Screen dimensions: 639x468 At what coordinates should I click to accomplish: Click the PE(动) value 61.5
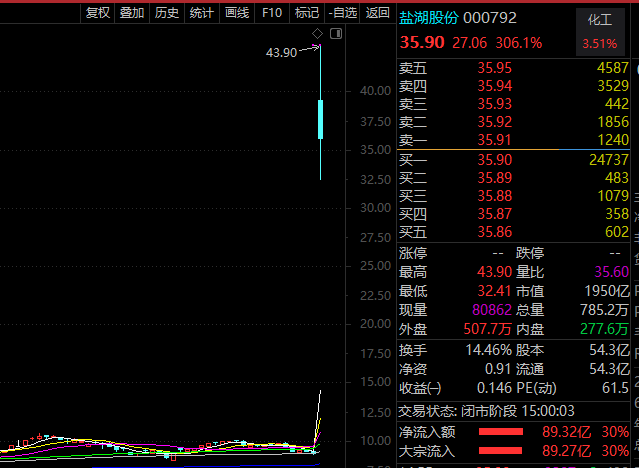point(615,388)
